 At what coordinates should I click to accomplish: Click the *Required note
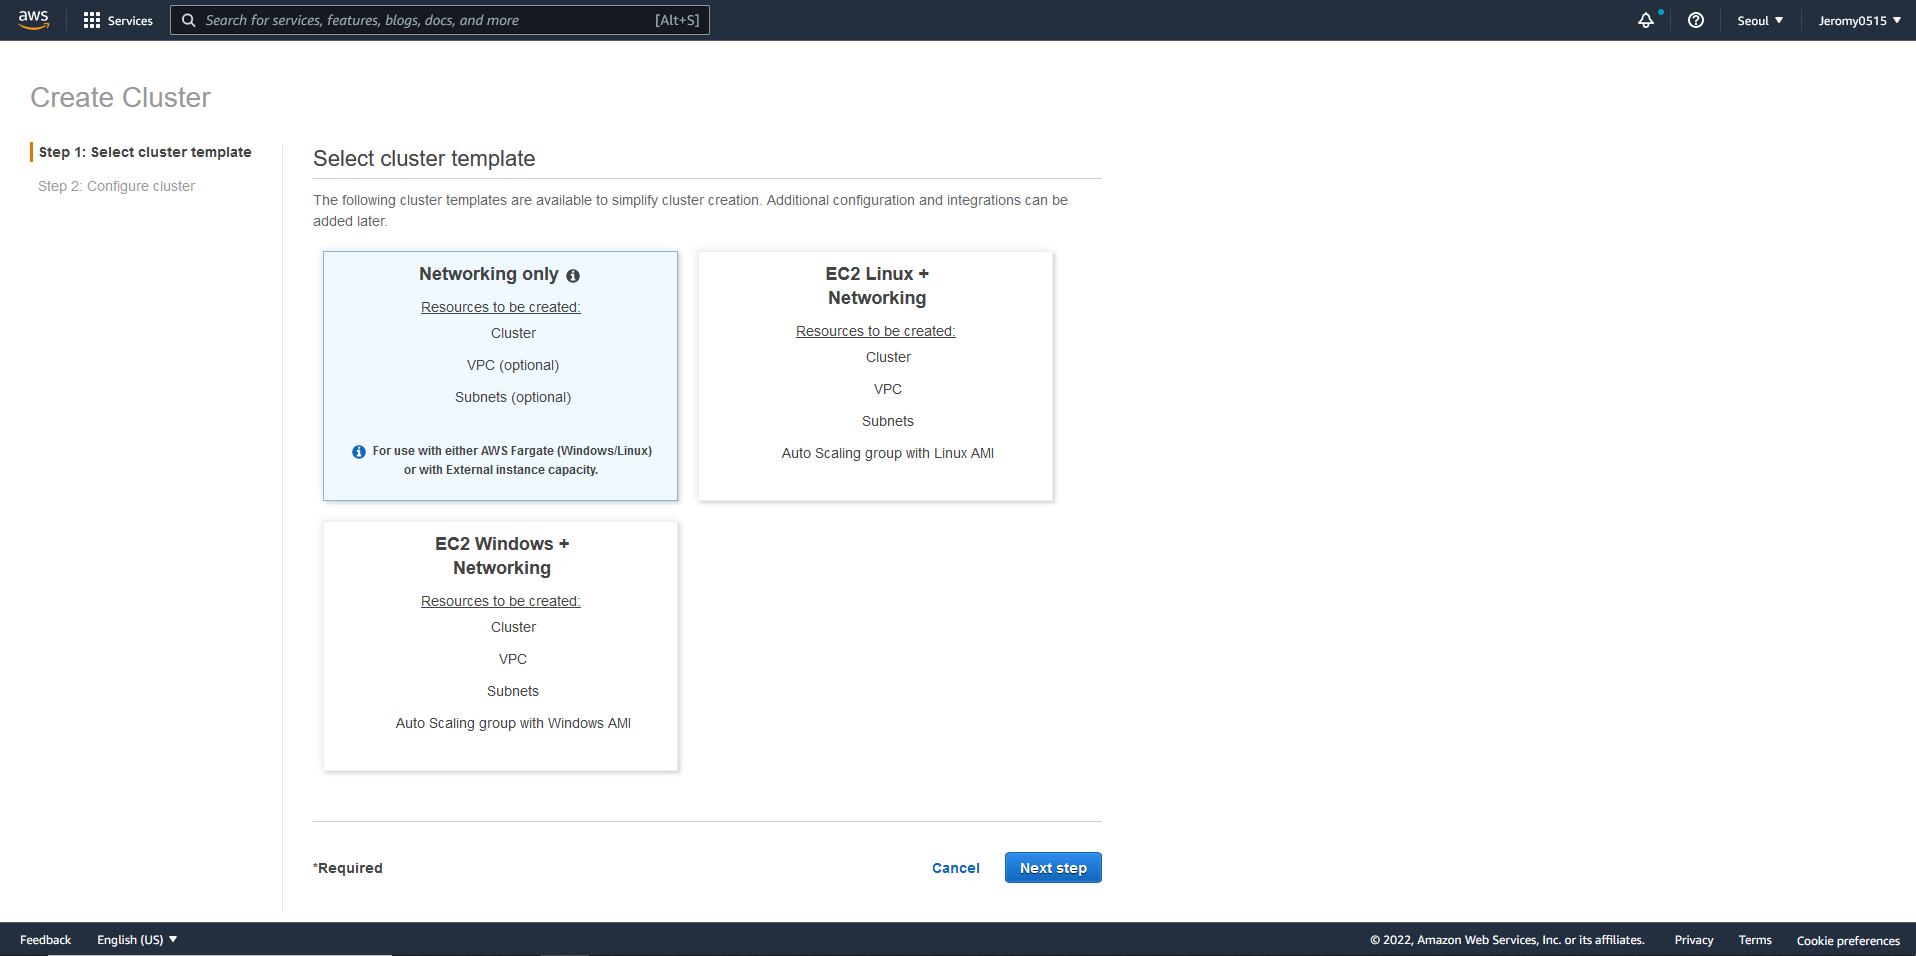point(348,868)
